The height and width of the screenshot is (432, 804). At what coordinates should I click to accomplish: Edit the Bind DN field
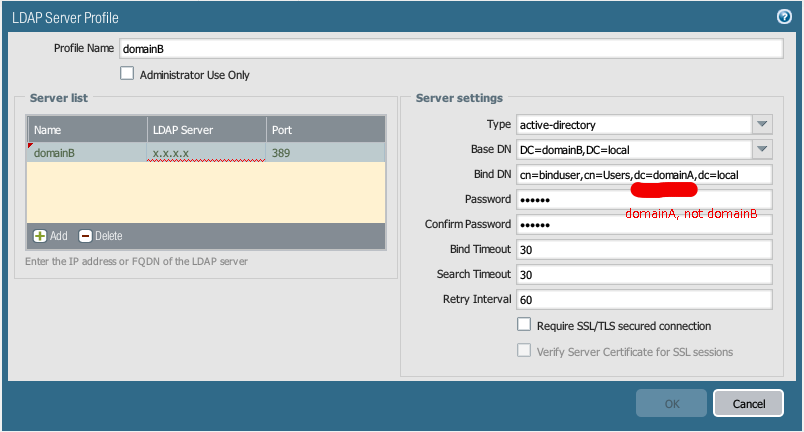[x=644, y=174]
